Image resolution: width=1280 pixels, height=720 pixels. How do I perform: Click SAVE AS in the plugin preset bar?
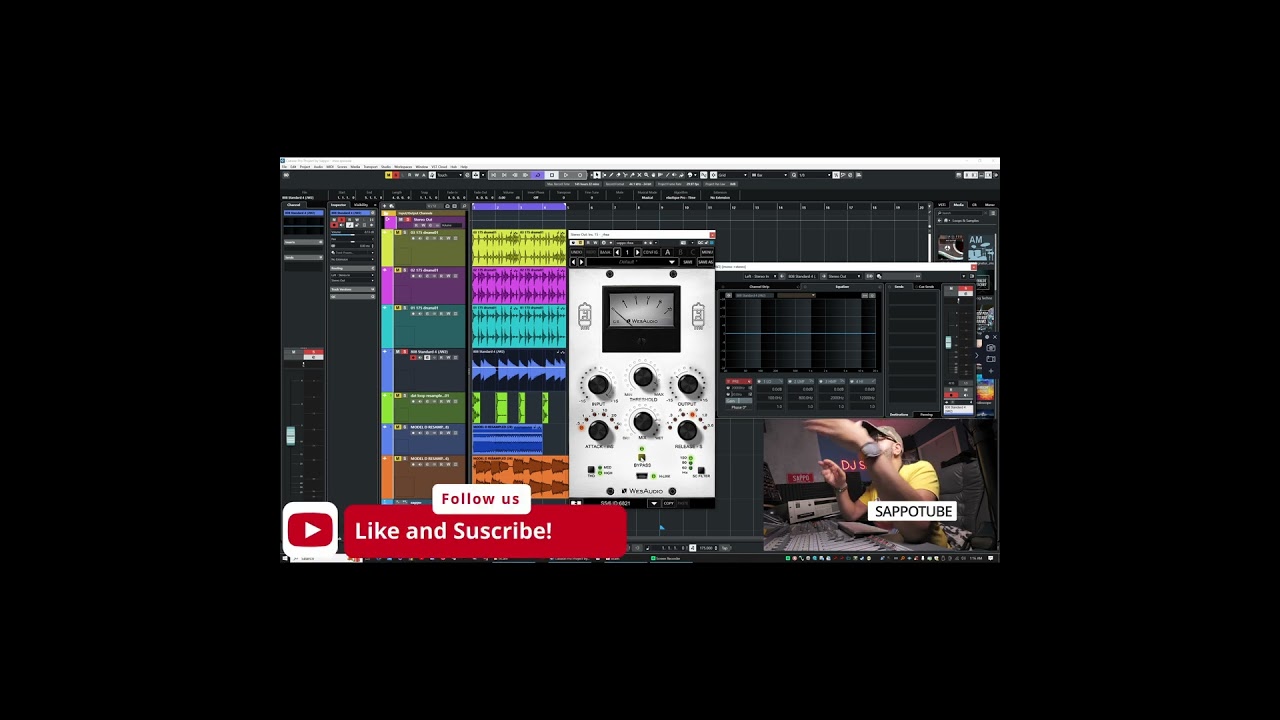coord(706,262)
